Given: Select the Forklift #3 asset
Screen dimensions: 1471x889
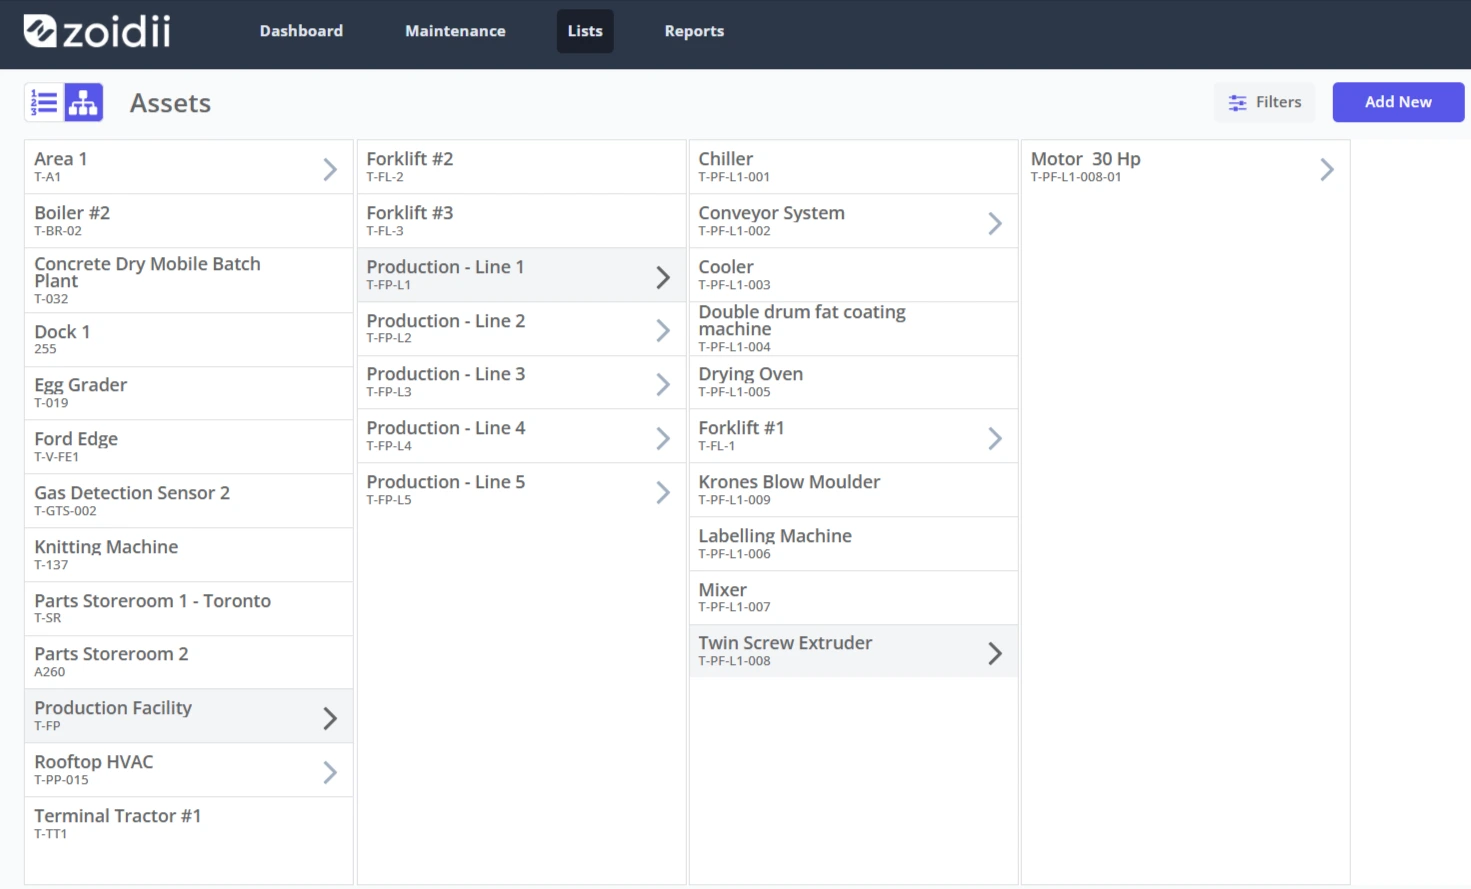Looking at the screenshot, I should click(x=521, y=221).
